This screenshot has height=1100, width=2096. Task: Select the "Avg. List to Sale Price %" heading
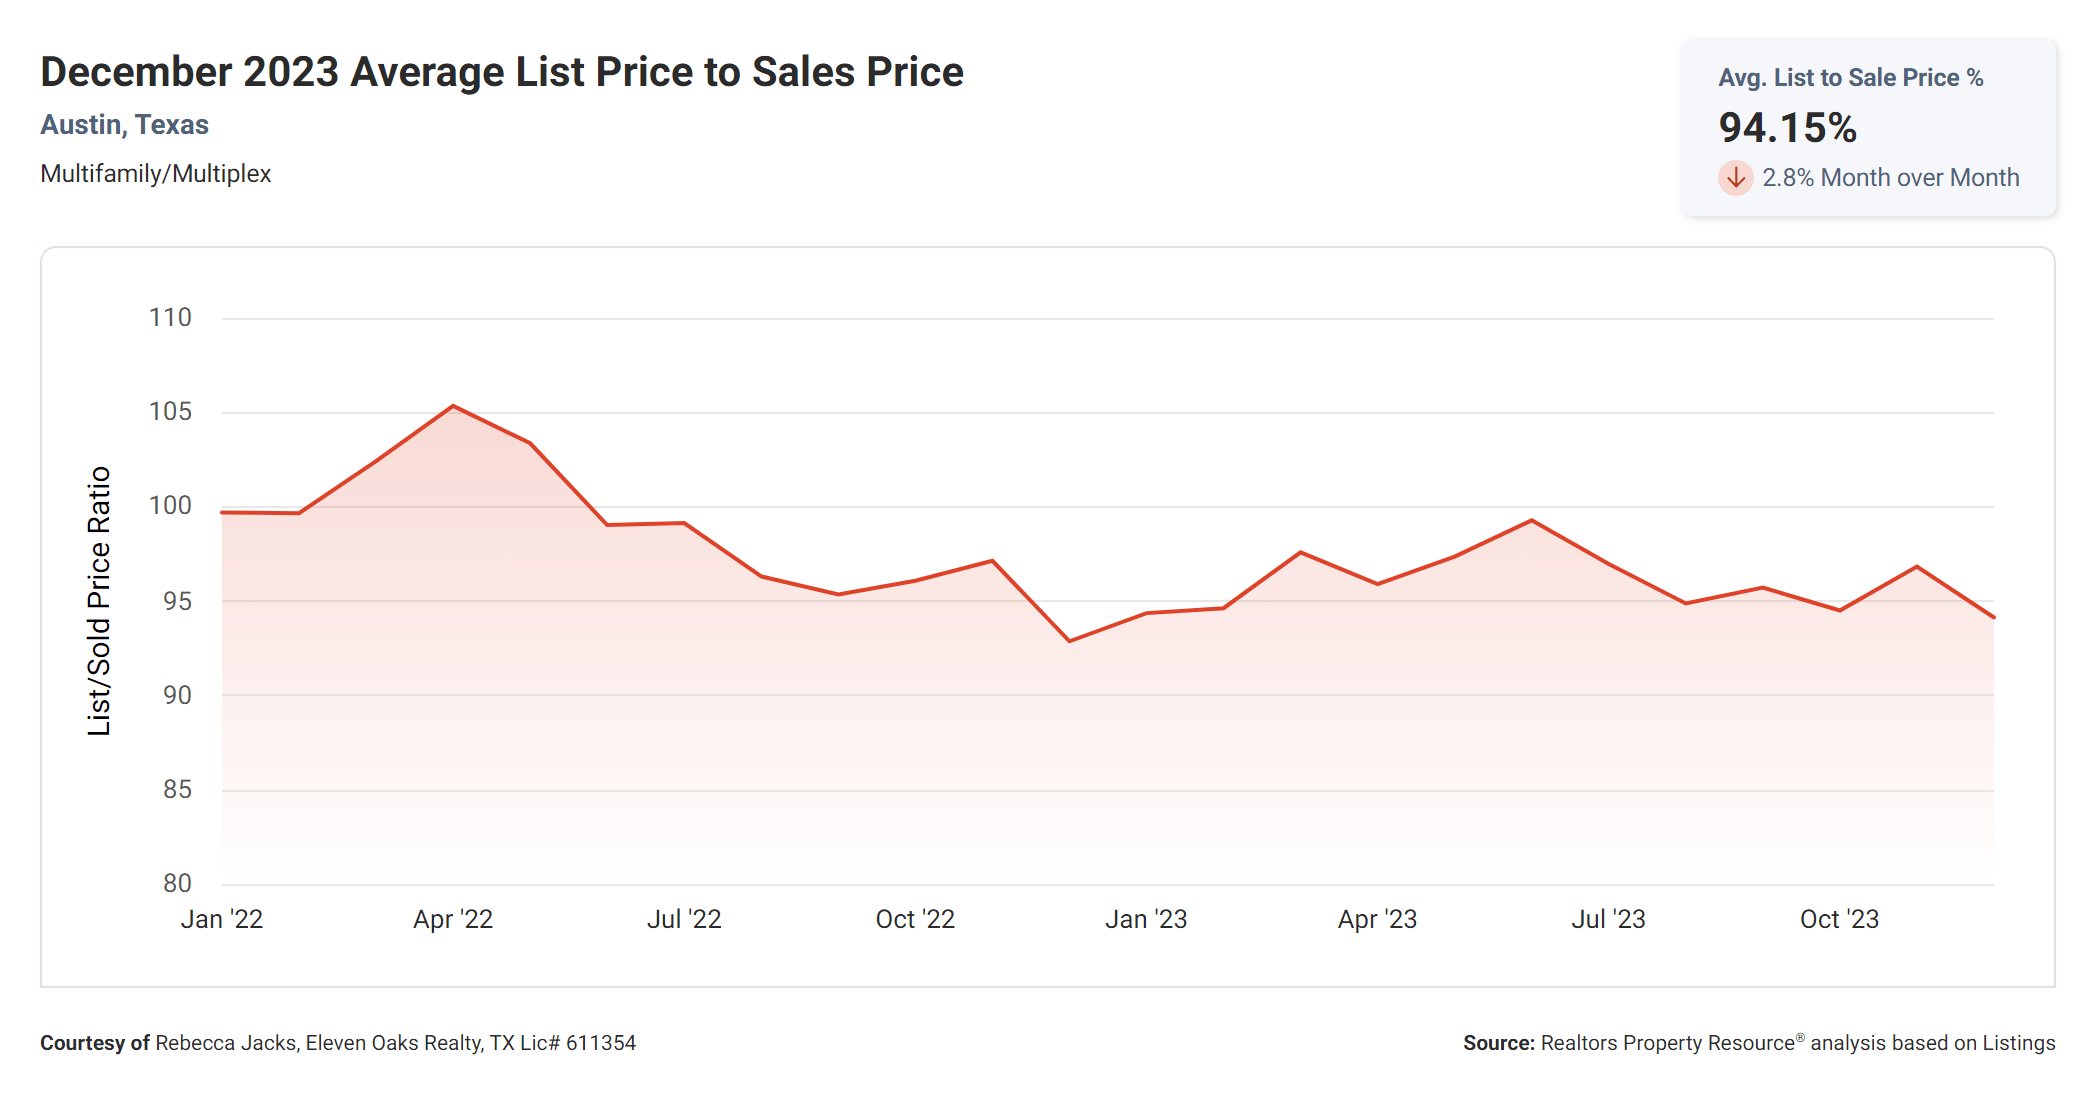(1850, 78)
